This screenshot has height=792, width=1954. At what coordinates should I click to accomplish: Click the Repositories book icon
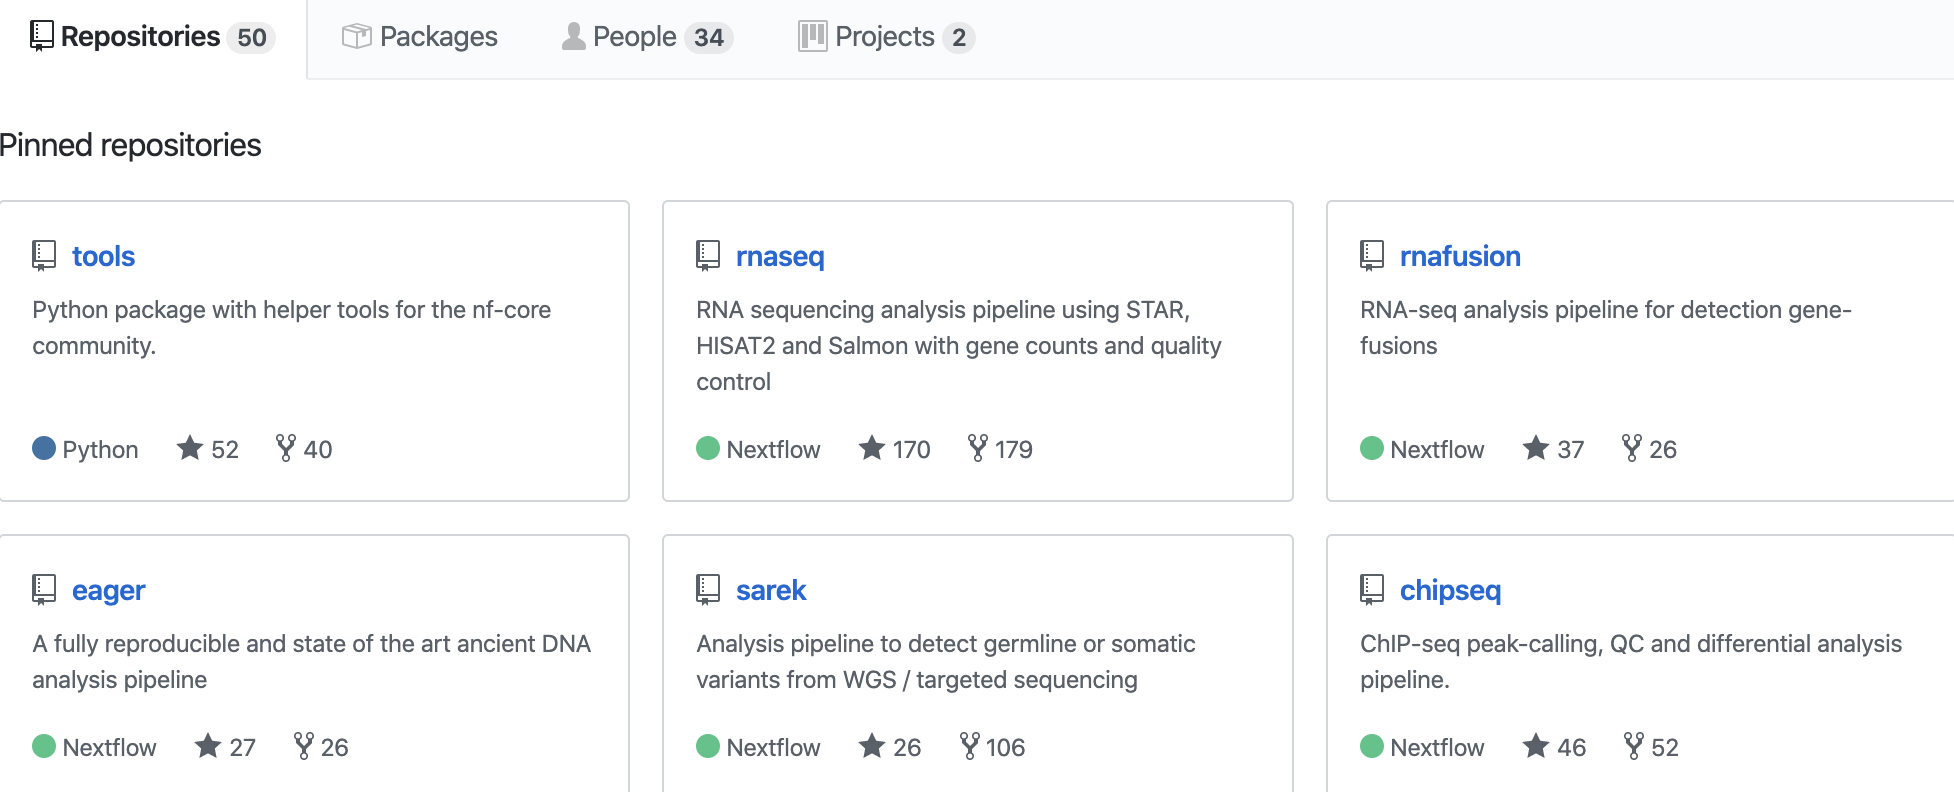pos(41,36)
